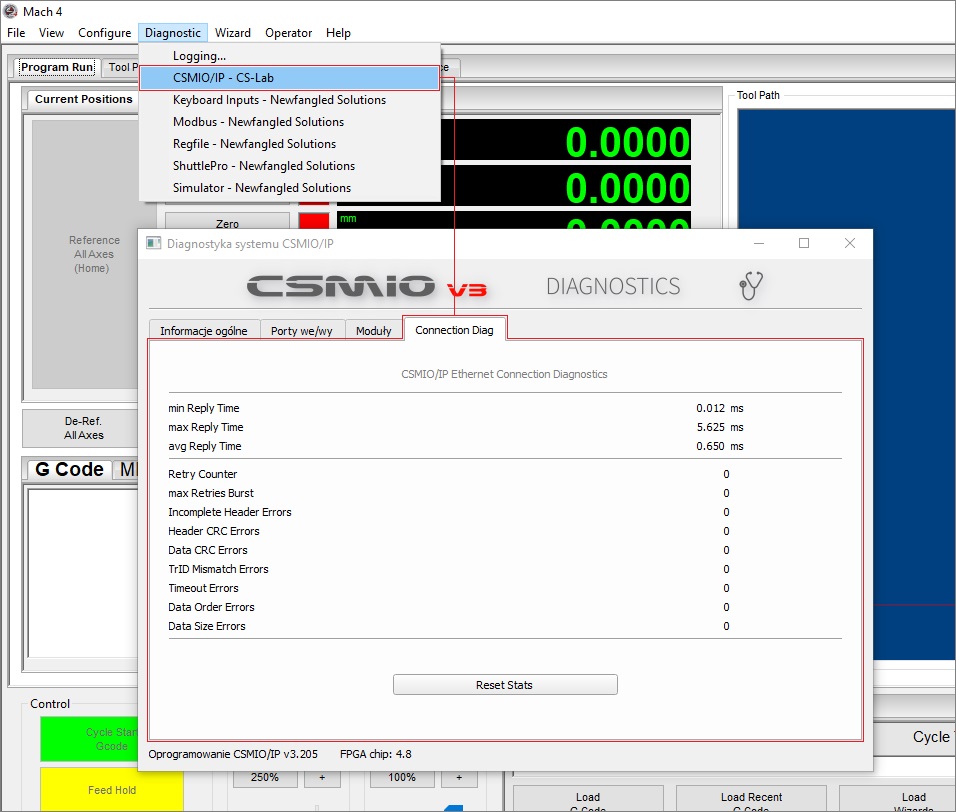
Task: Minimize the CSMIO/IP diagnostics window
Action: tap(759, 243)
